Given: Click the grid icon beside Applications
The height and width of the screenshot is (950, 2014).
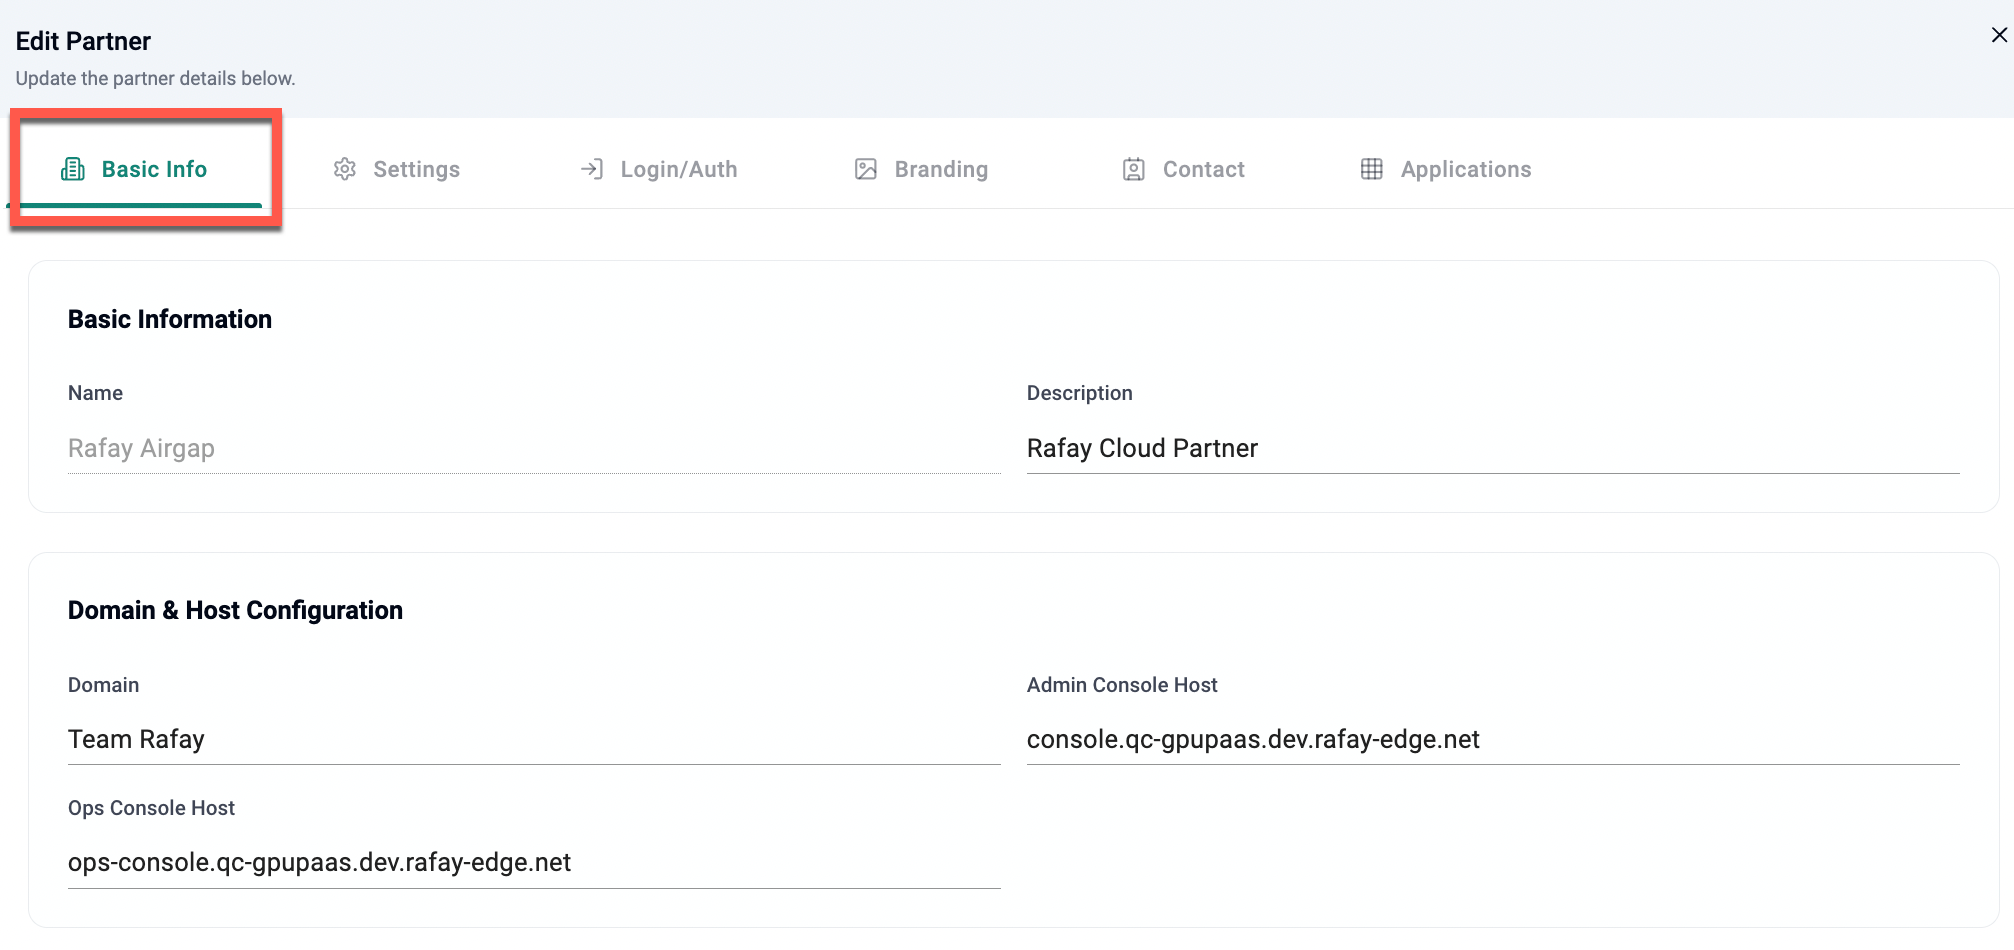Looking at the screenshot, I should tap(1371, 169).
